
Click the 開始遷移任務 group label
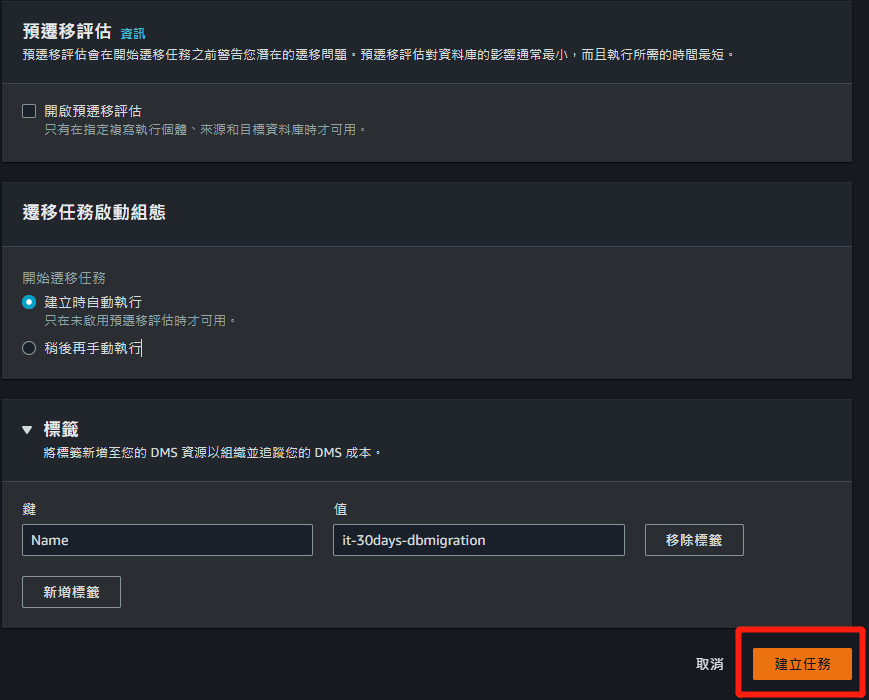[x=64, y=278]
